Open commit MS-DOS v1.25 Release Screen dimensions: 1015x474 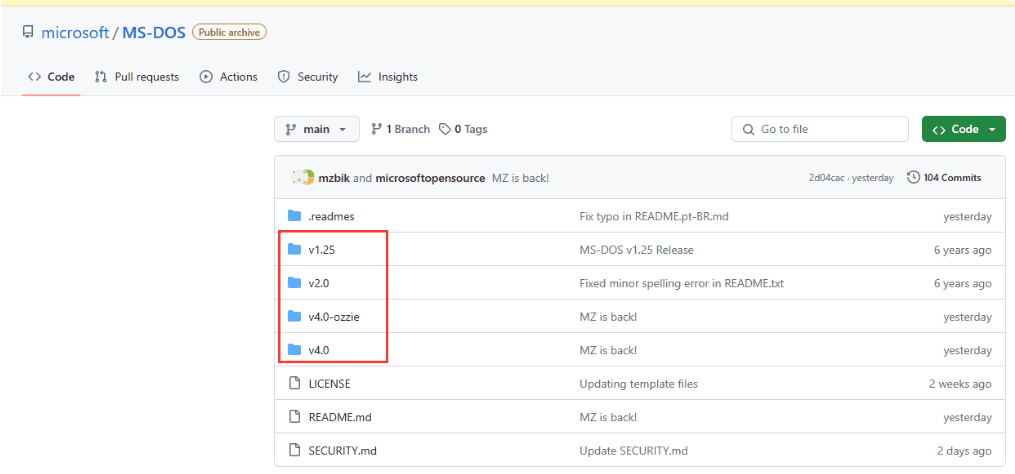click(636, 250)
